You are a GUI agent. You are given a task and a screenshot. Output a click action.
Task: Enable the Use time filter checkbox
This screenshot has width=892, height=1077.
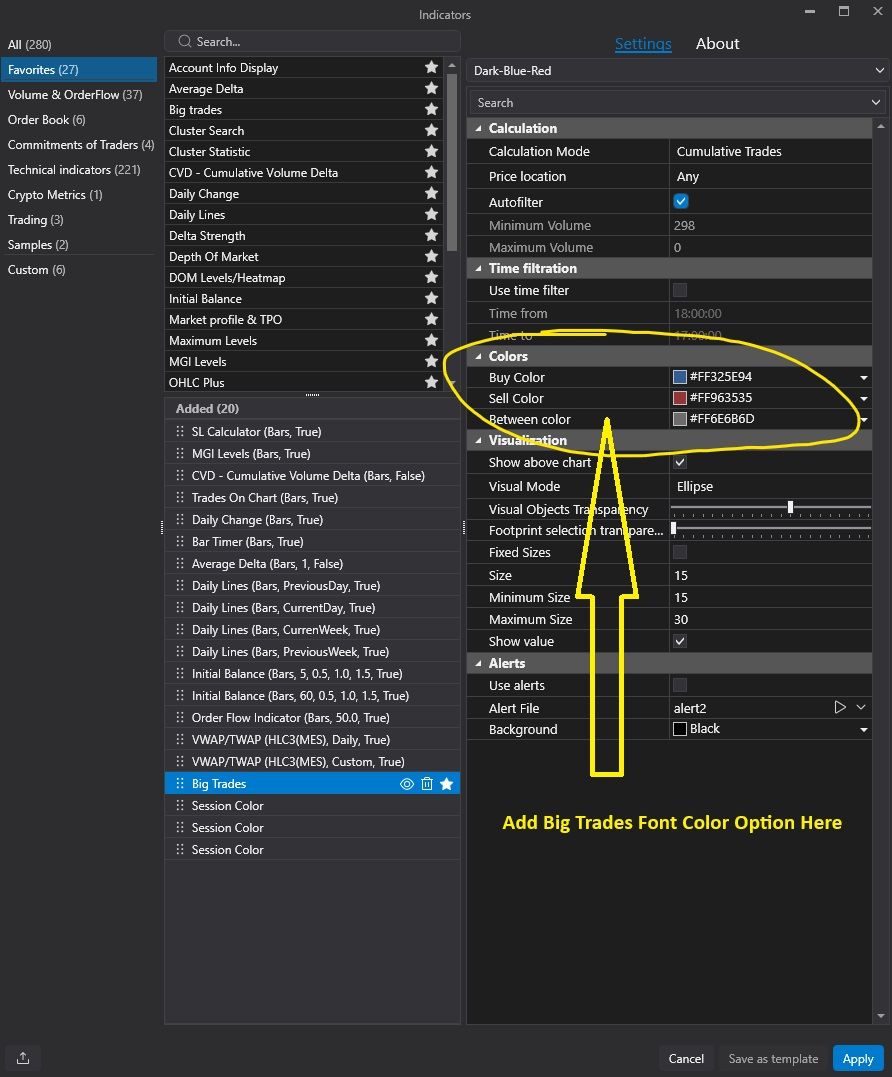click(680, 290)
